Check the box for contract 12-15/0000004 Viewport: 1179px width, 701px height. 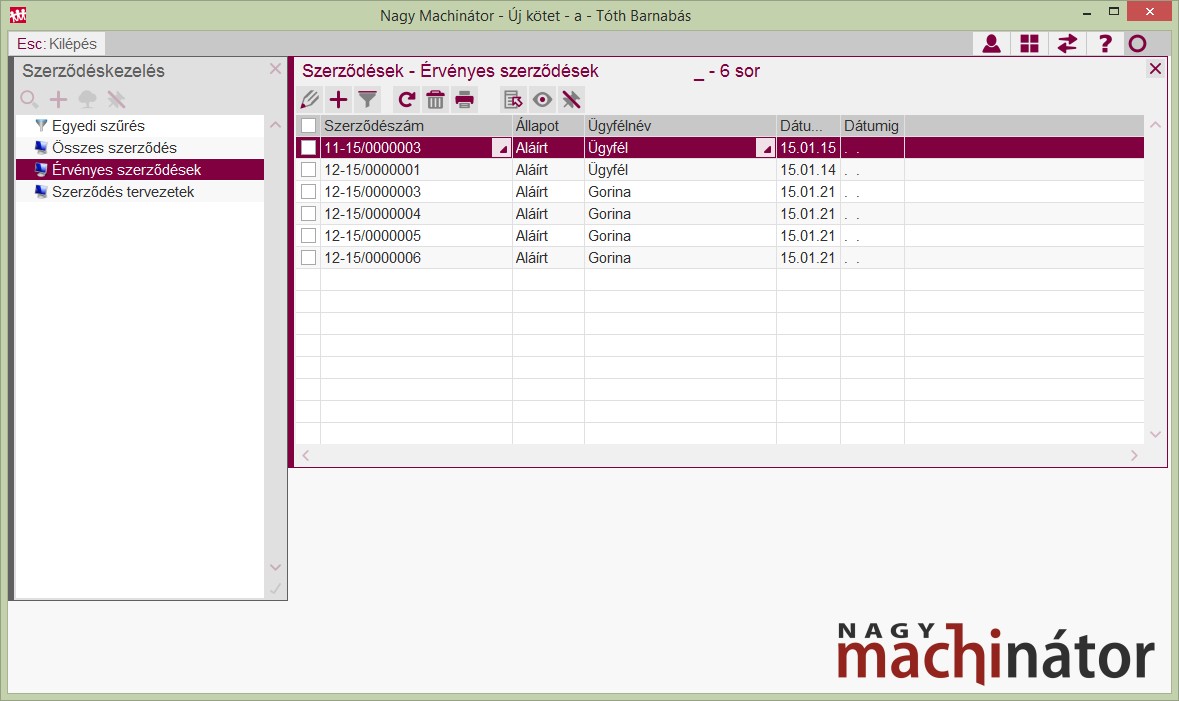[308, 214]
